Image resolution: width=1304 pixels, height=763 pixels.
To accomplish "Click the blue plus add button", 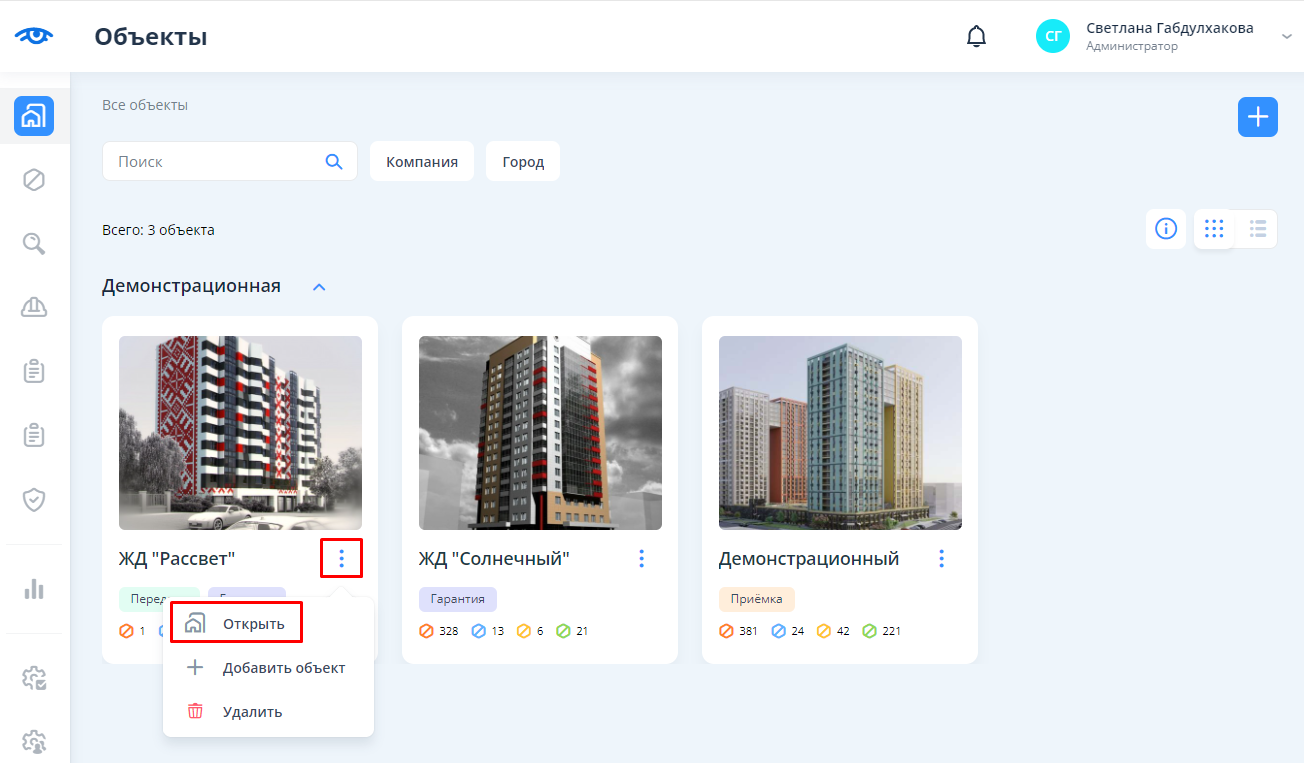I will 1257,117.
